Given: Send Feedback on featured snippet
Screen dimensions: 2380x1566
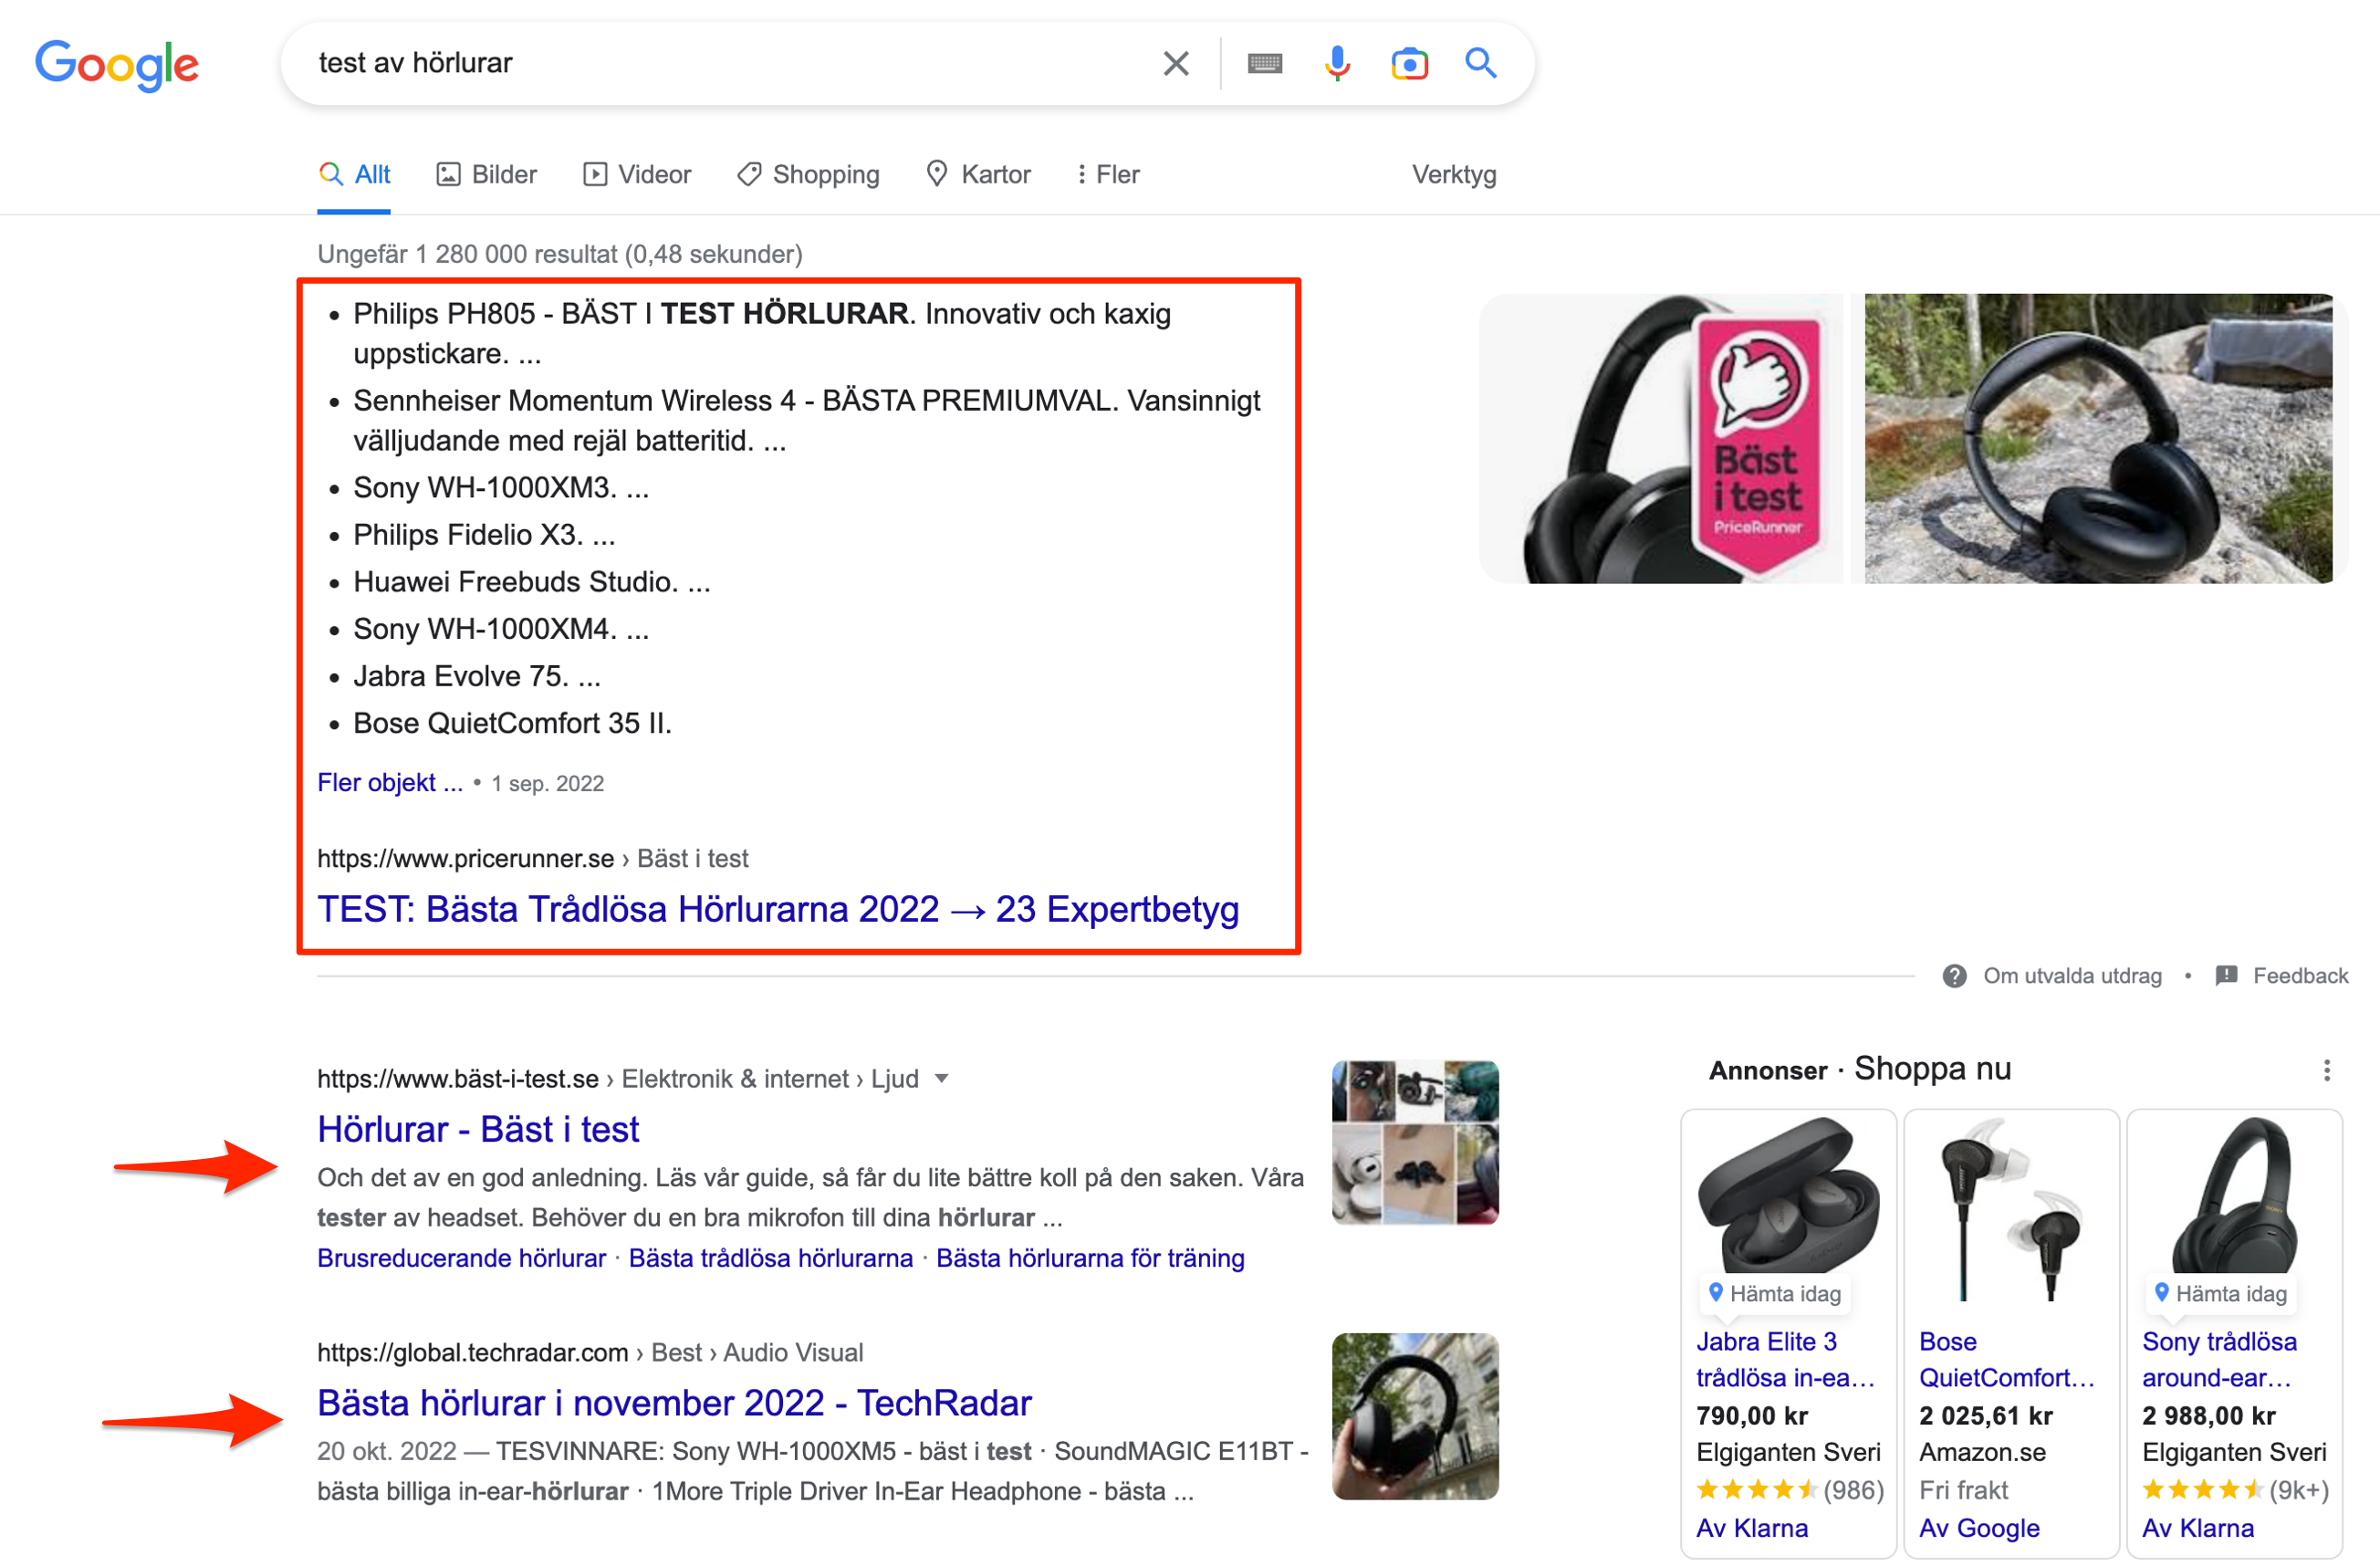Looking at the screenshot, I should 2300,976.
